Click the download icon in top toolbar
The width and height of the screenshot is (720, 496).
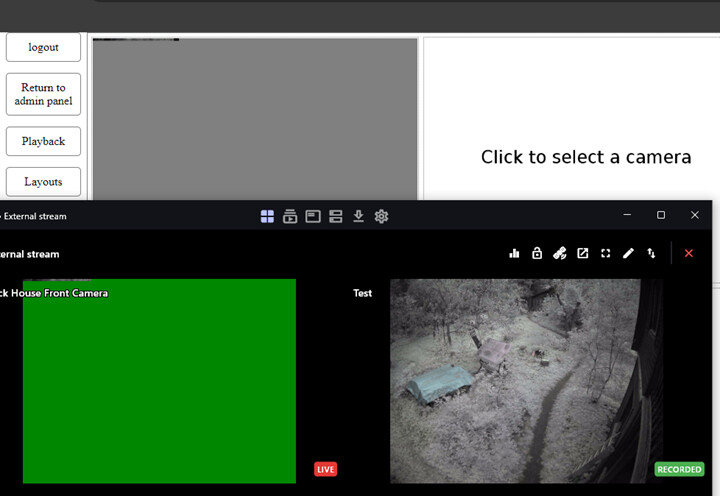click(x=358, y=216)
